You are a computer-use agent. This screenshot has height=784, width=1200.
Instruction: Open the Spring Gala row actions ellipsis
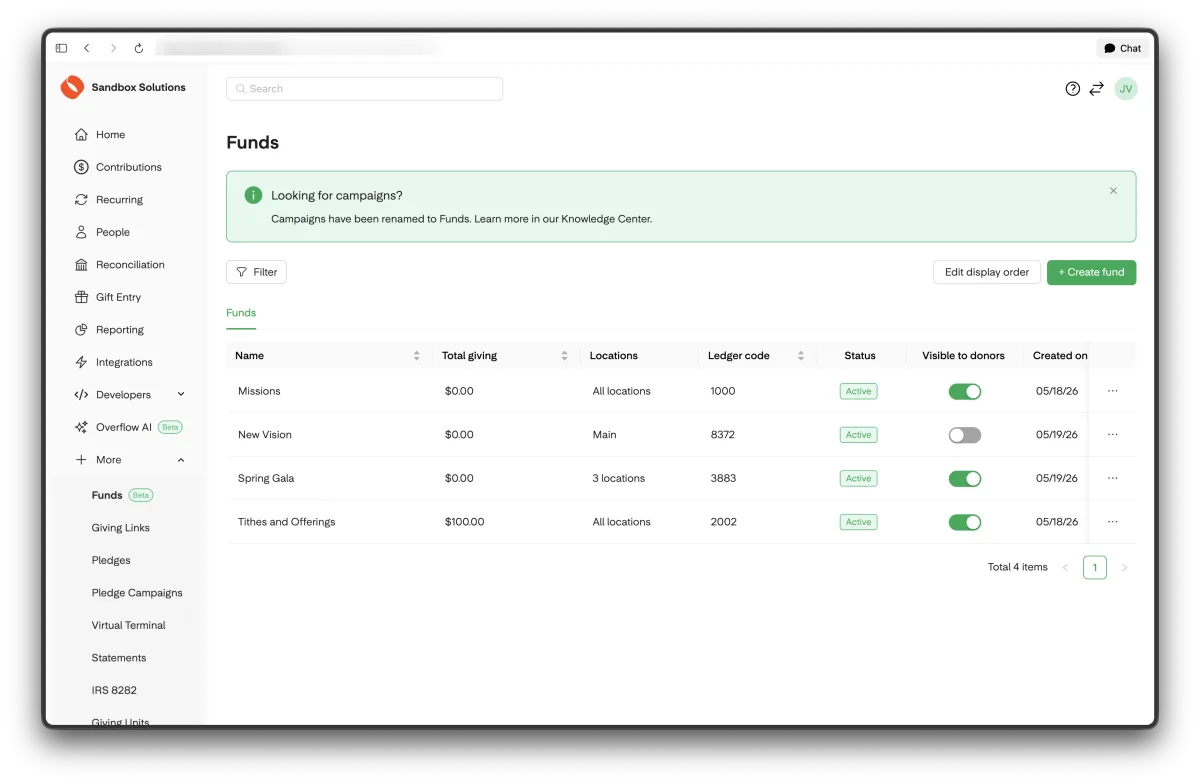[1113, 478]
